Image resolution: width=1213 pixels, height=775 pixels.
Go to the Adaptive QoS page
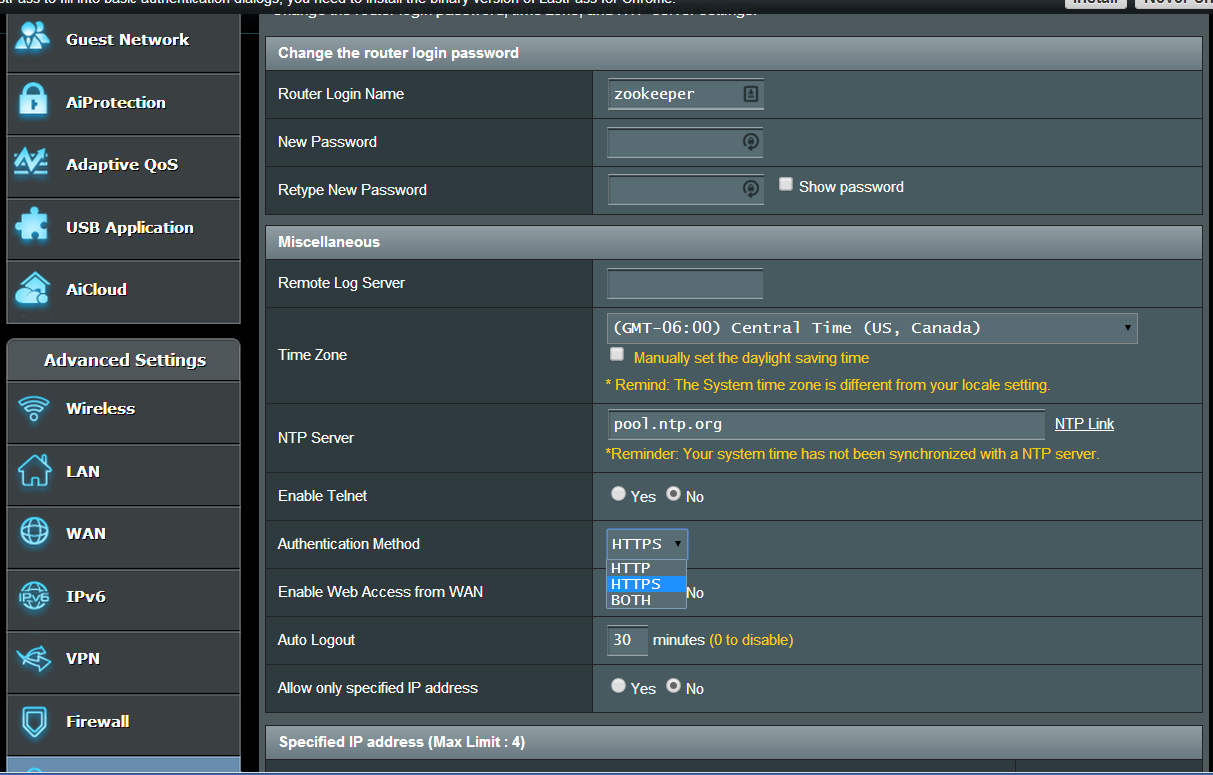pyautogui.click(x=123, y=165)
